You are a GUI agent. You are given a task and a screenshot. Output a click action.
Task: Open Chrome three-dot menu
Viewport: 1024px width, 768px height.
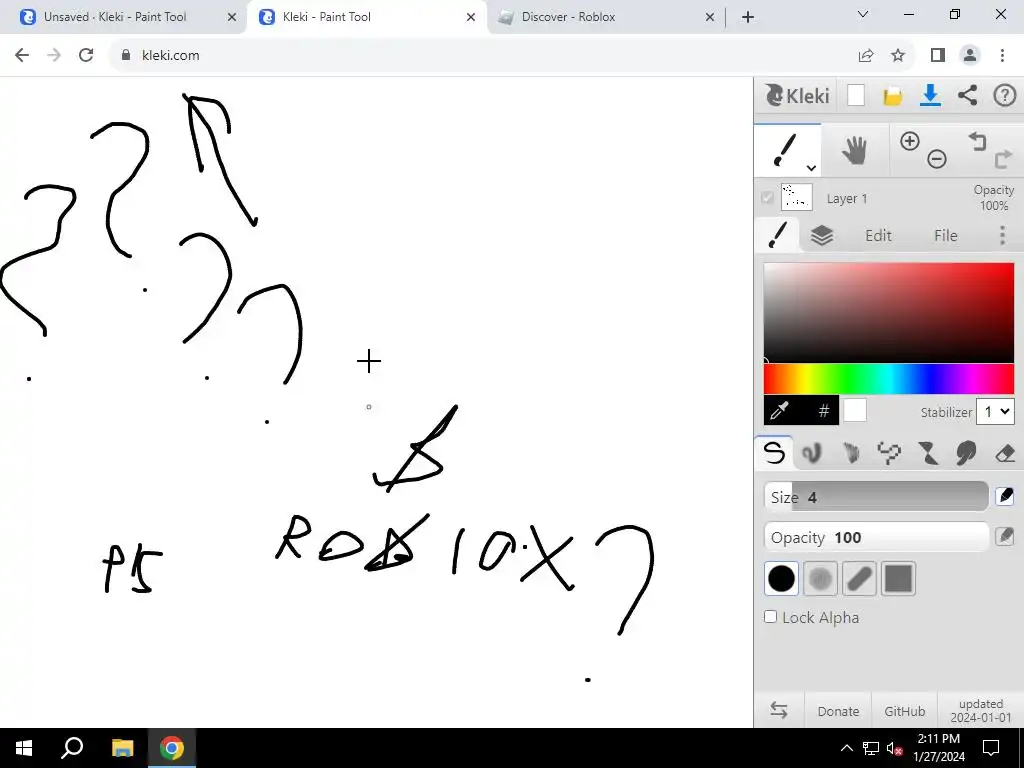point(1002,55)
